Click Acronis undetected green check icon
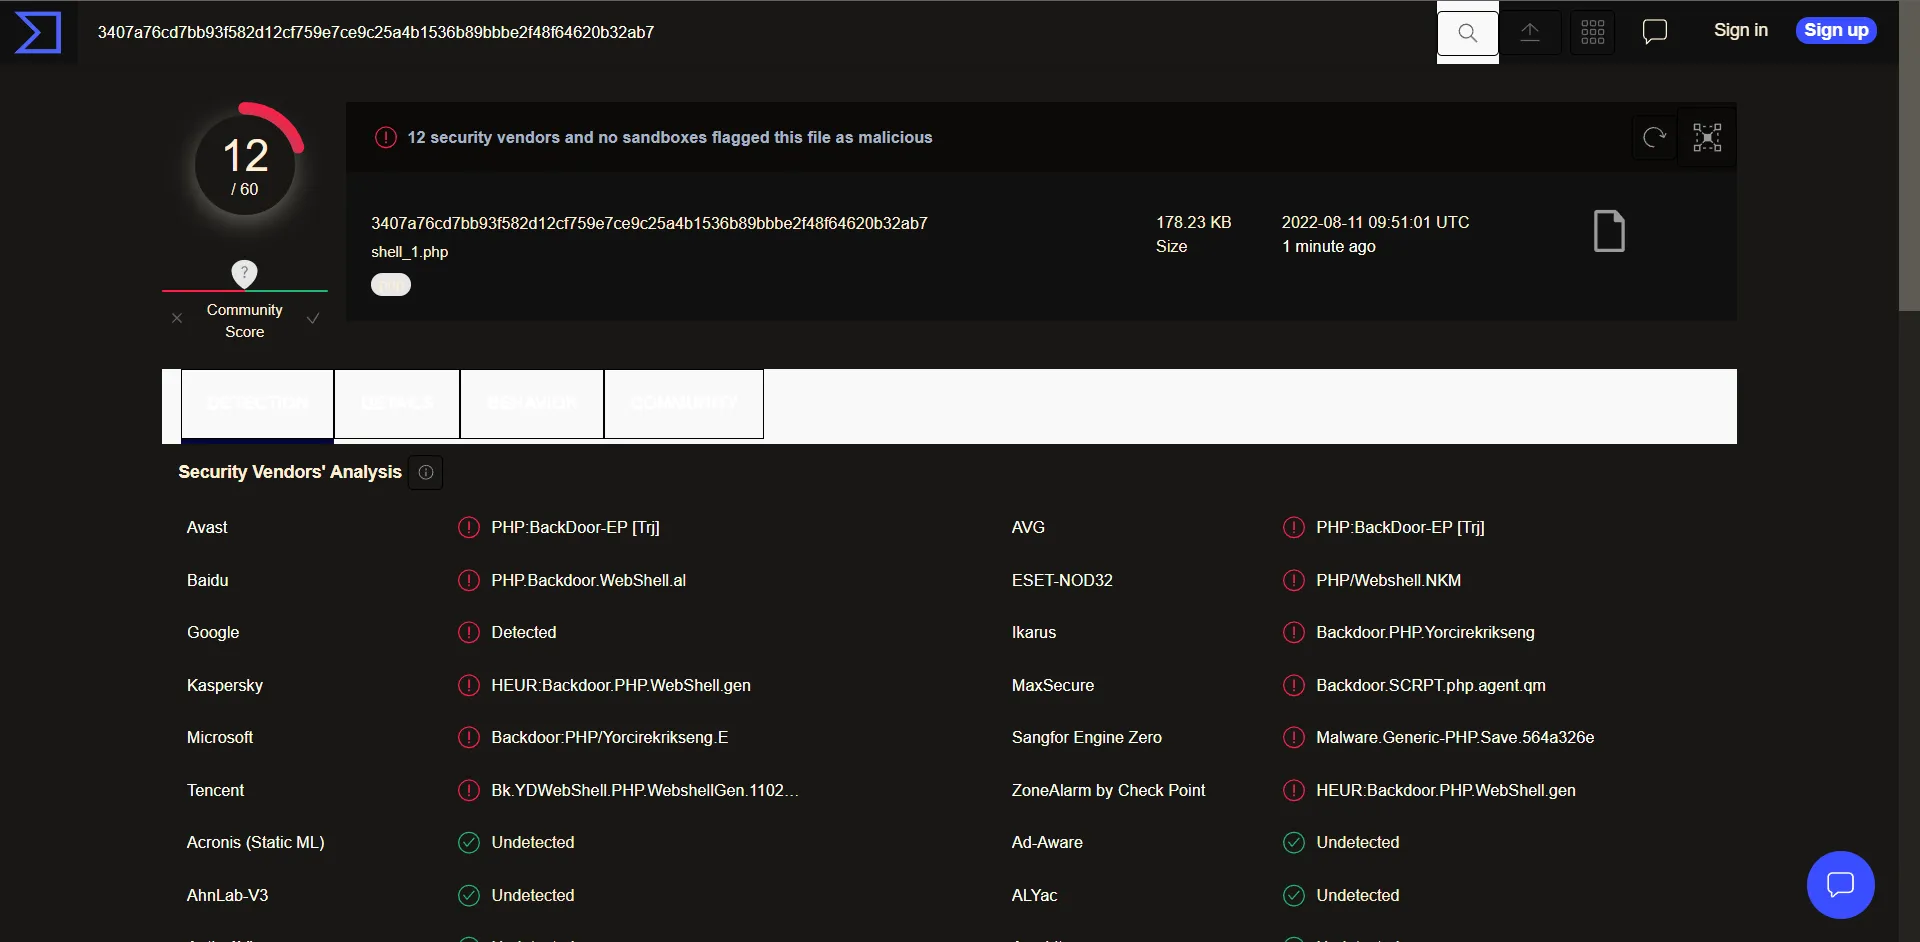1920x942 pixels. [469, 842]
